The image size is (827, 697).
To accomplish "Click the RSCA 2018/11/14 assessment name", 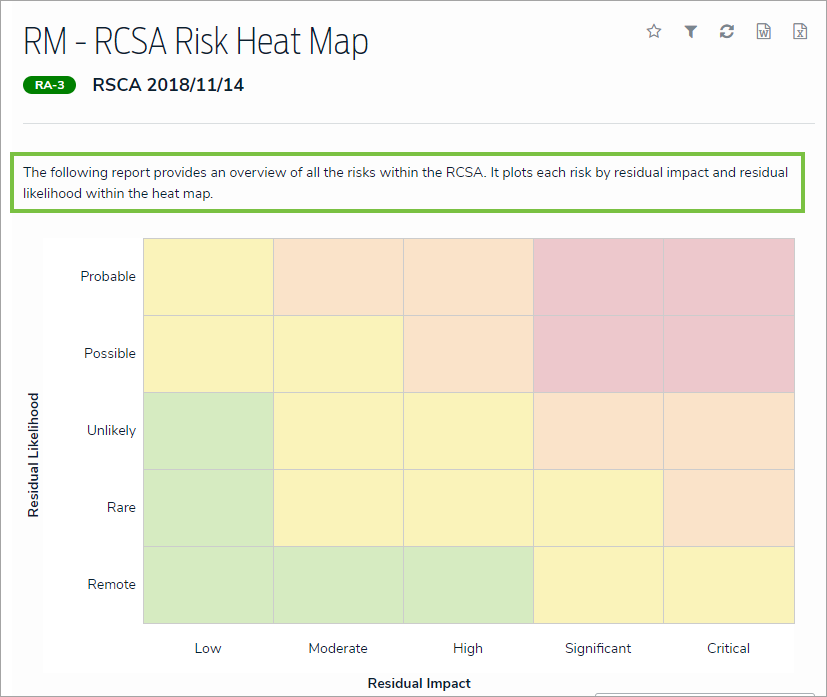I will tap(168, 85).
